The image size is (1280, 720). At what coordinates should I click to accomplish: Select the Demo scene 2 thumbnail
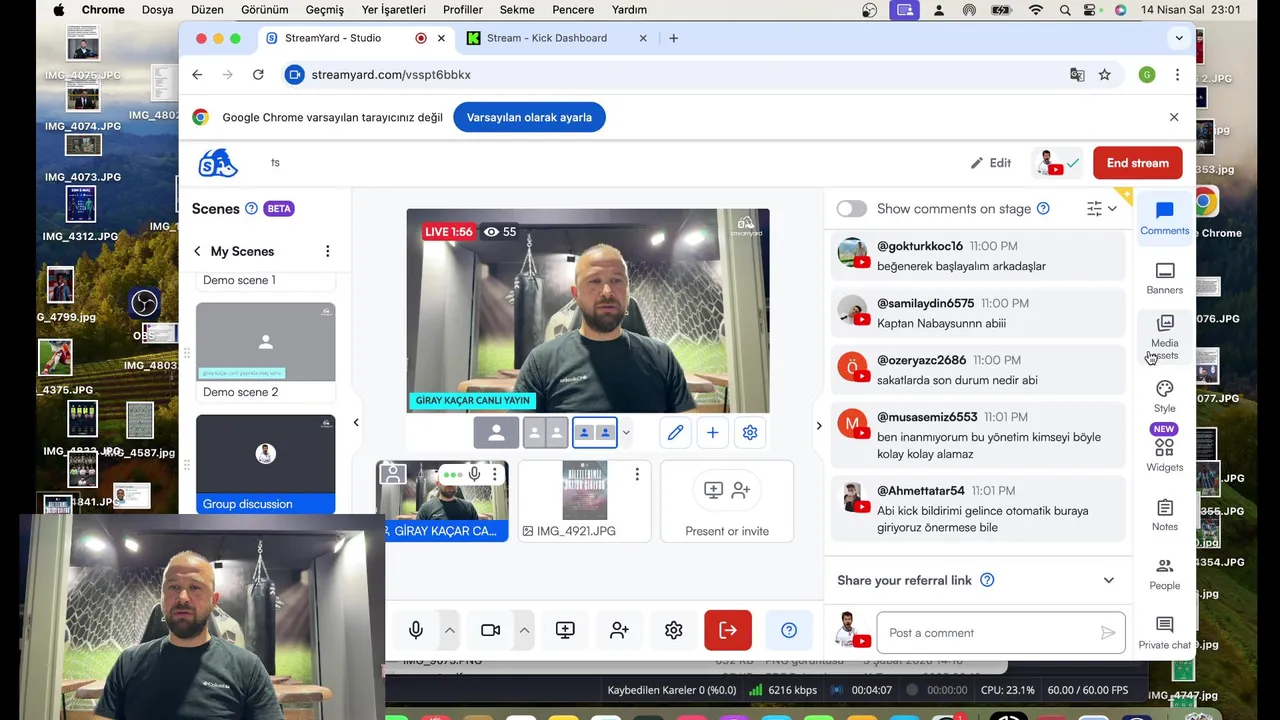tap(266, 342)
